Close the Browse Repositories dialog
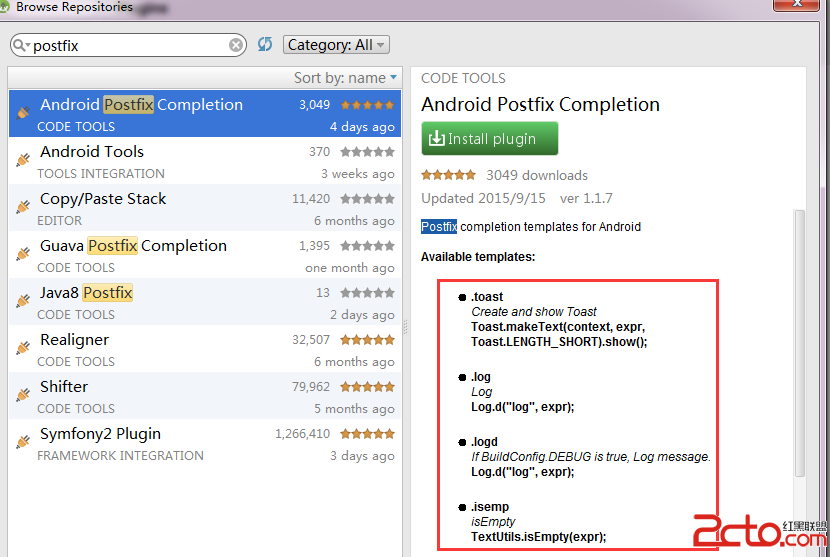Screen dimensions: 830x557 click(x=796, y=4)
